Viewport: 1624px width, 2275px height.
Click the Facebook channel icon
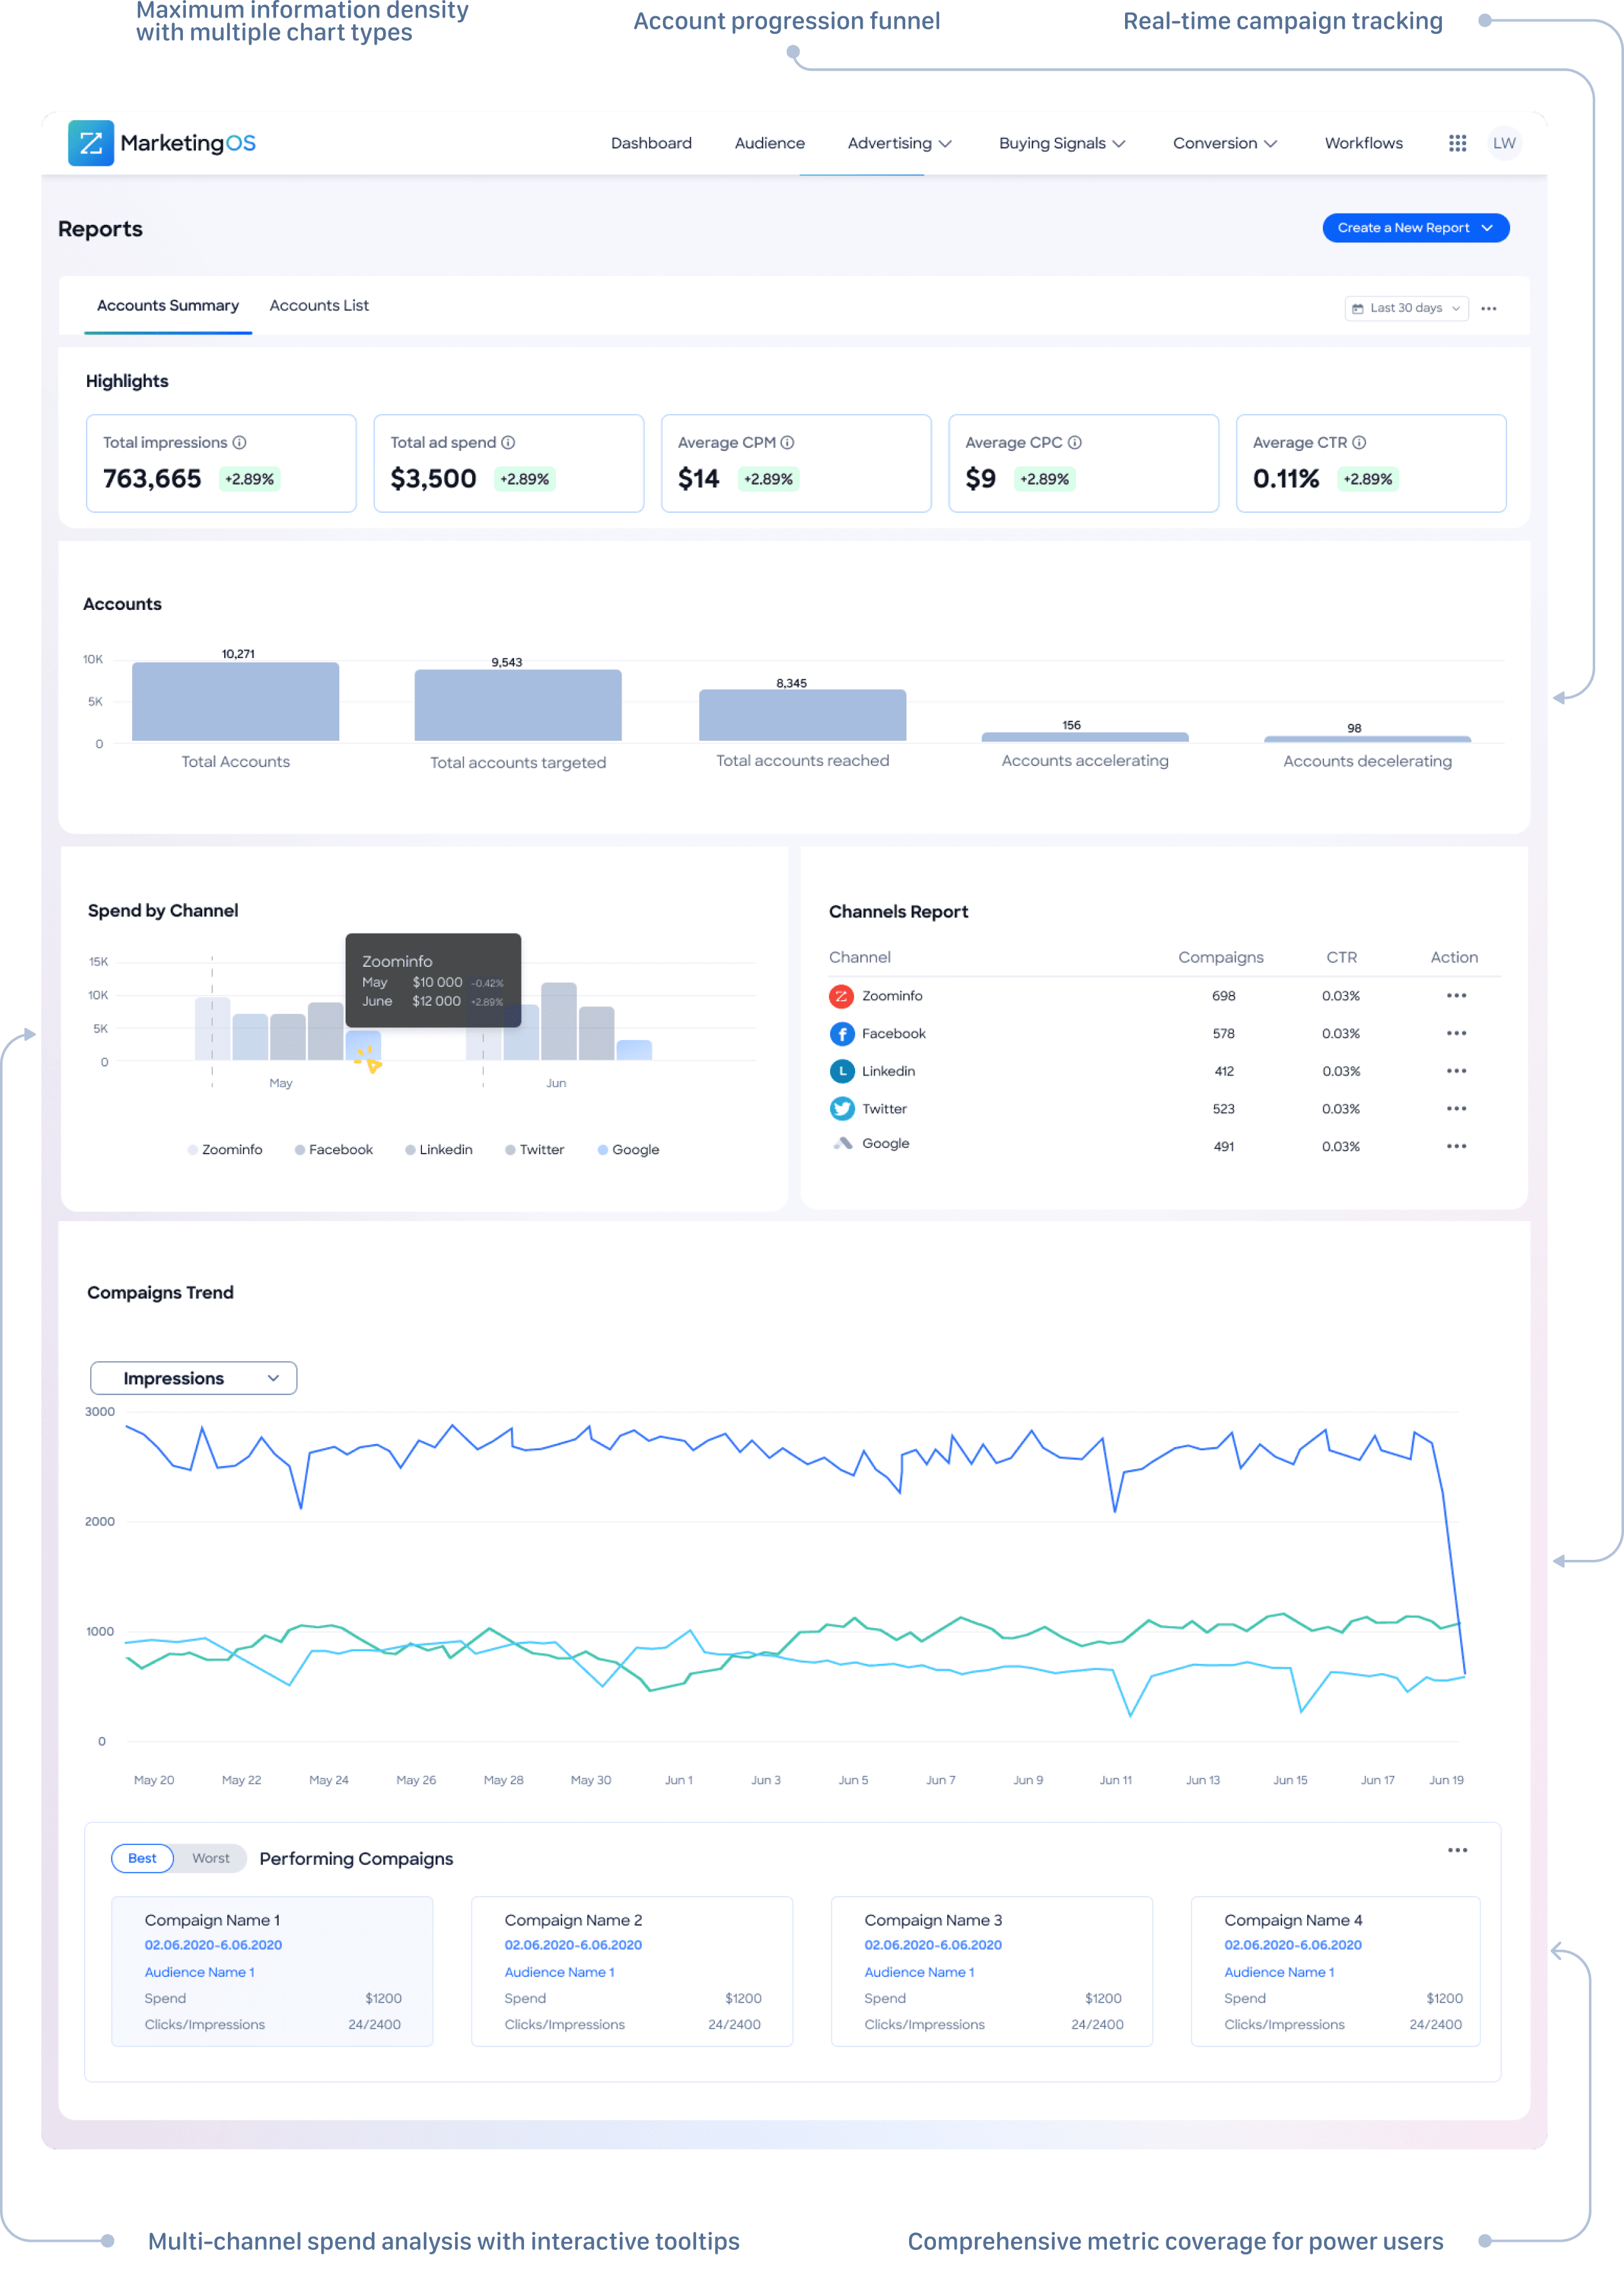[842, 1033]
